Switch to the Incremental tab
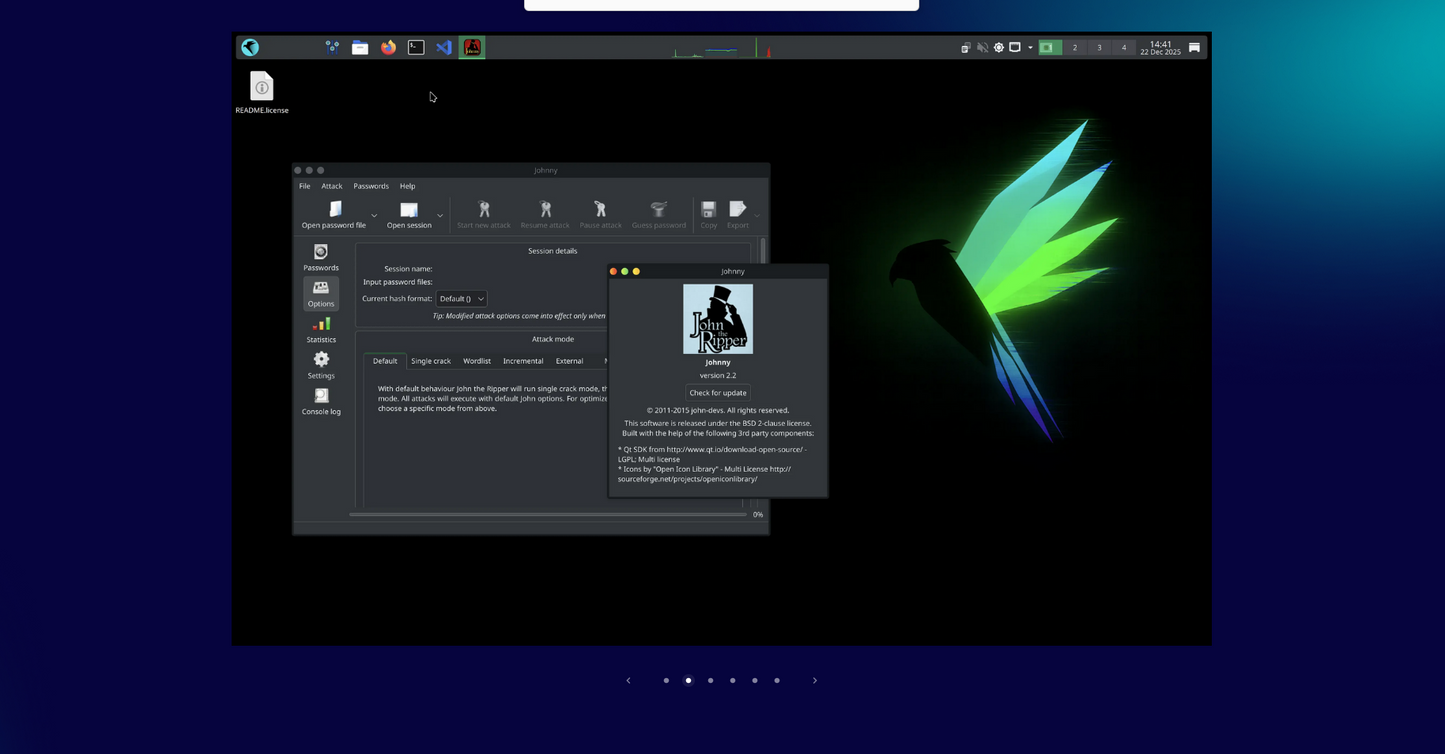The image size is (1445, 754). pos(523,361)
